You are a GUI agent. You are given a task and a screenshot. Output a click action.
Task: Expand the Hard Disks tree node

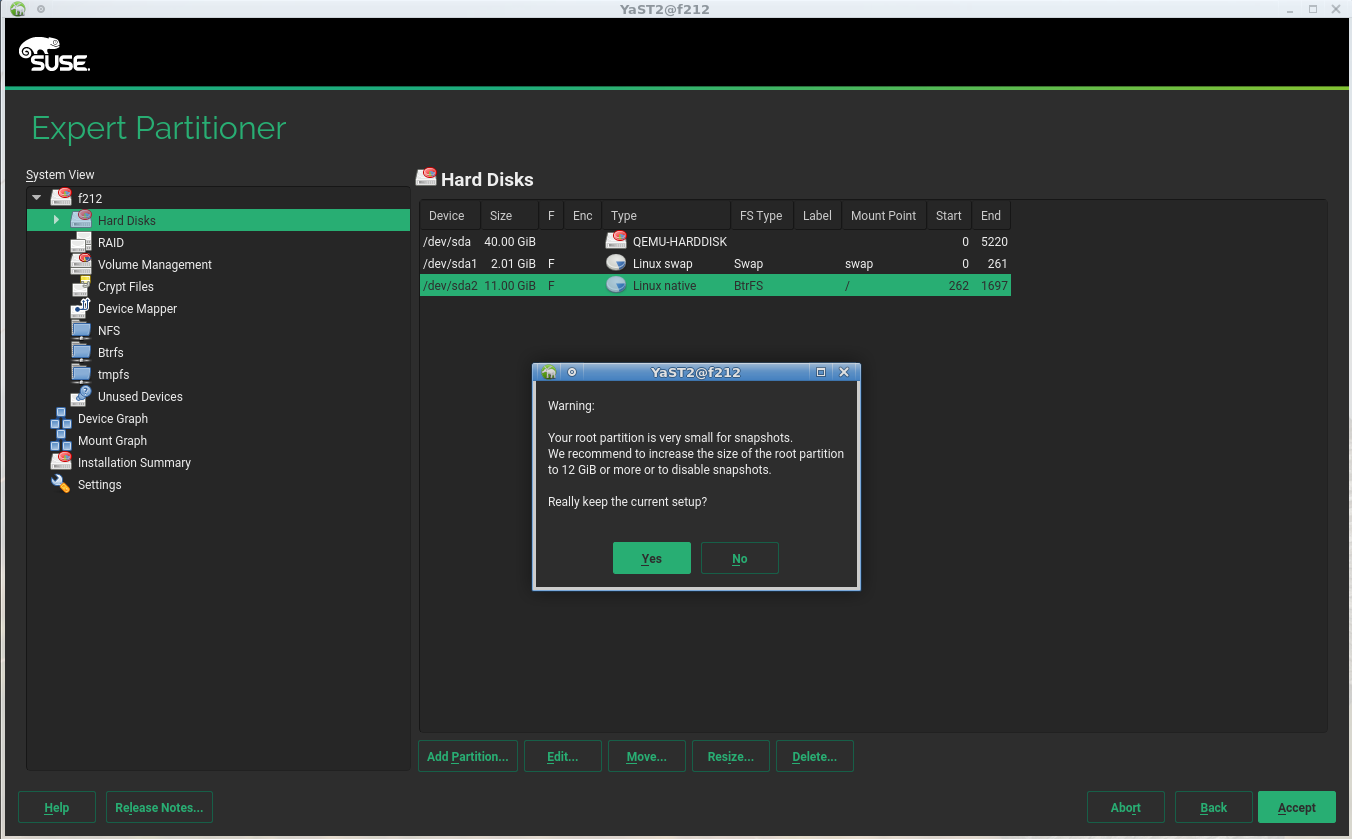point(57,220)
